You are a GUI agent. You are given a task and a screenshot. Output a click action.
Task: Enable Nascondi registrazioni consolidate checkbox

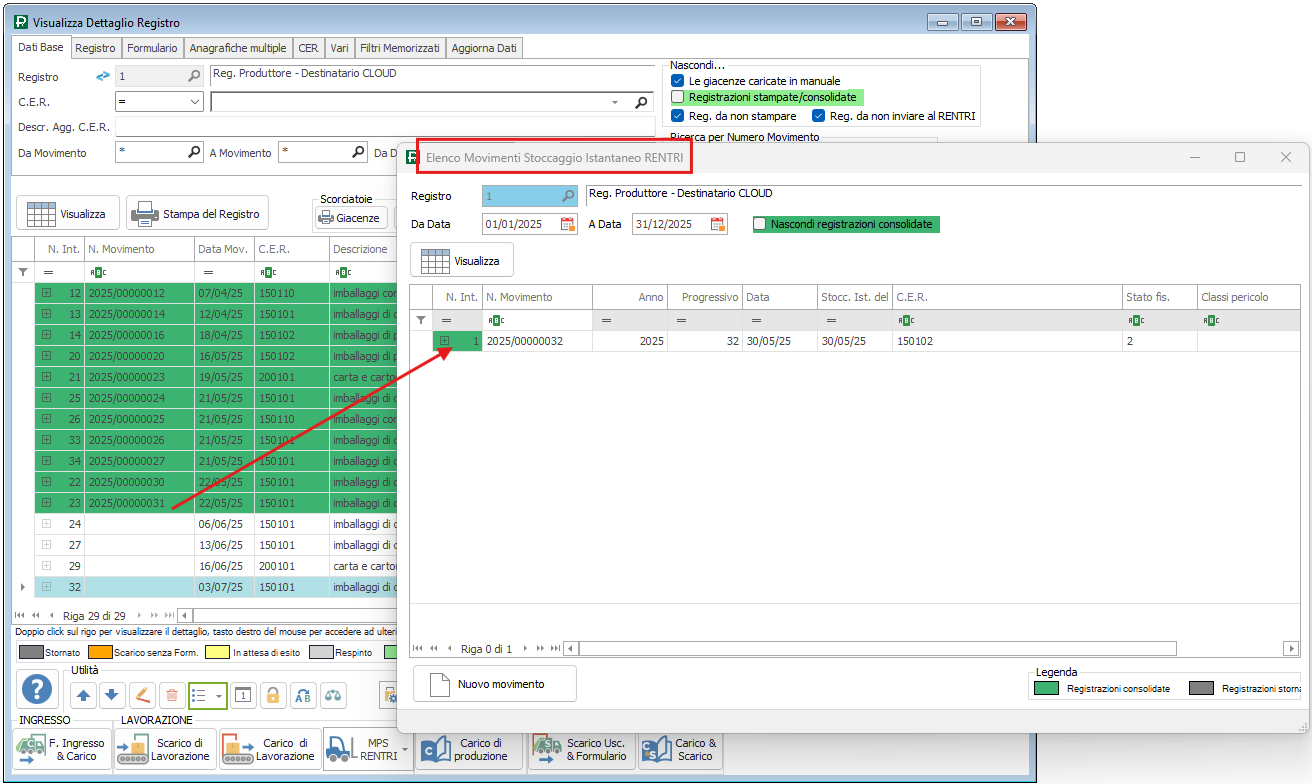tap(760, 224)
